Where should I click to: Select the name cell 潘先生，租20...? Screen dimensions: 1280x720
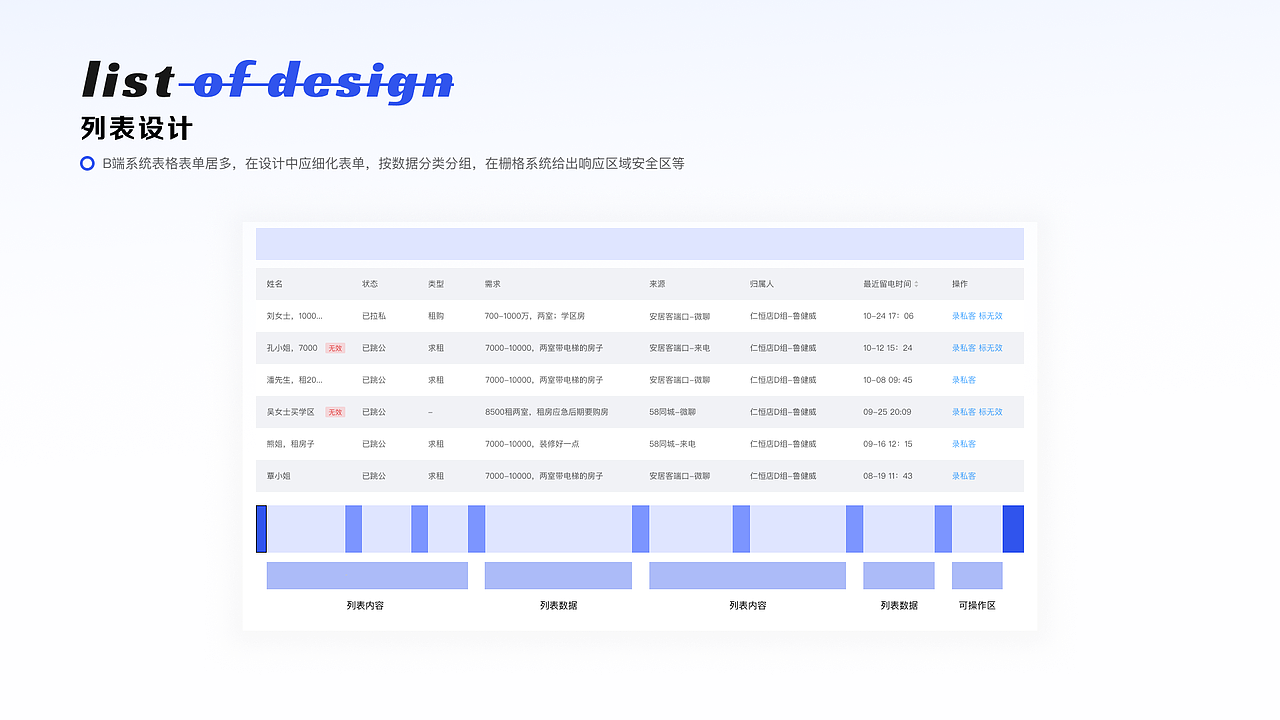[x=295, y=380]
